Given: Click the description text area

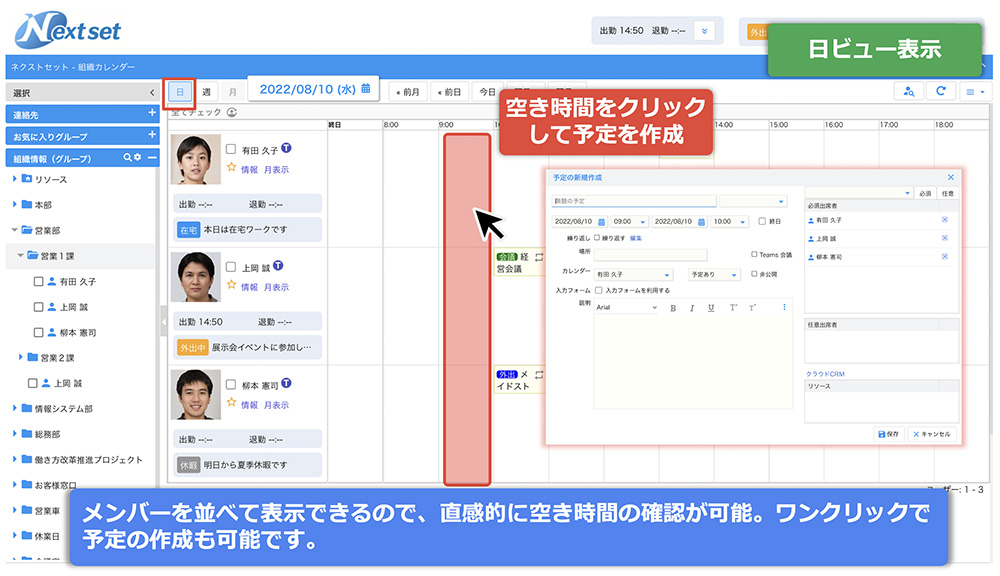Looking at the screenshot, I should (x=693, y=362).
